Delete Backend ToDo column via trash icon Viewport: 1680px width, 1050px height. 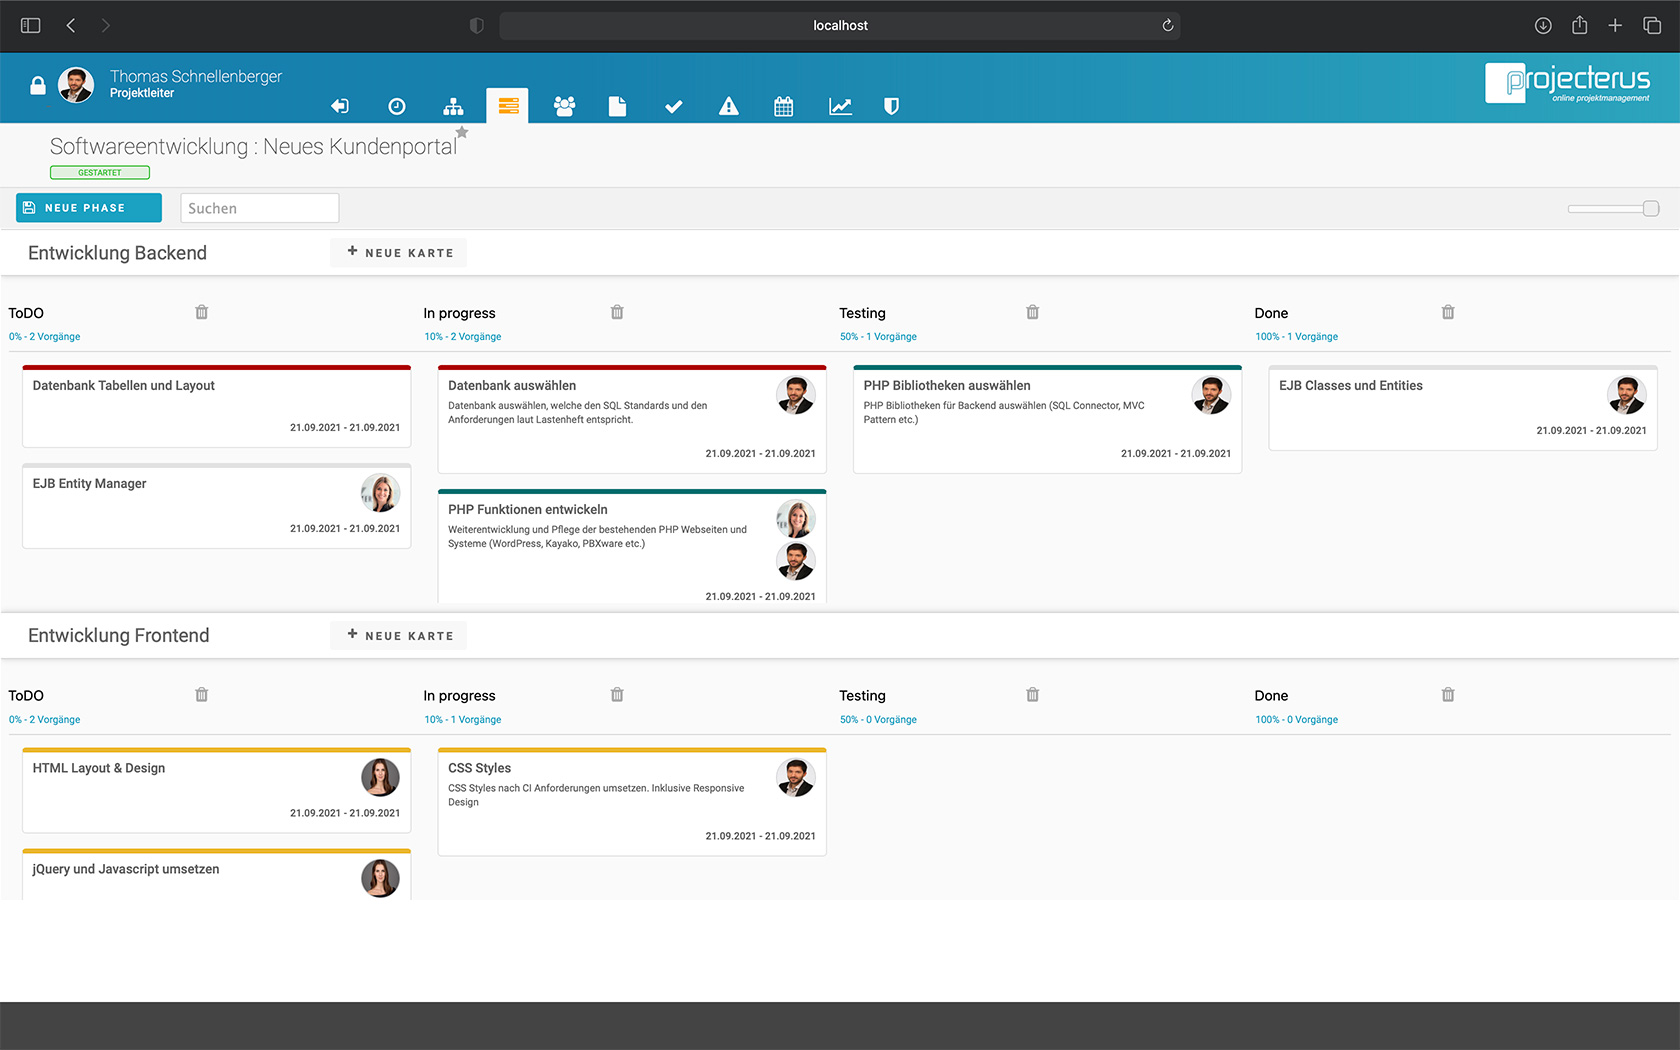pos(202,312)
